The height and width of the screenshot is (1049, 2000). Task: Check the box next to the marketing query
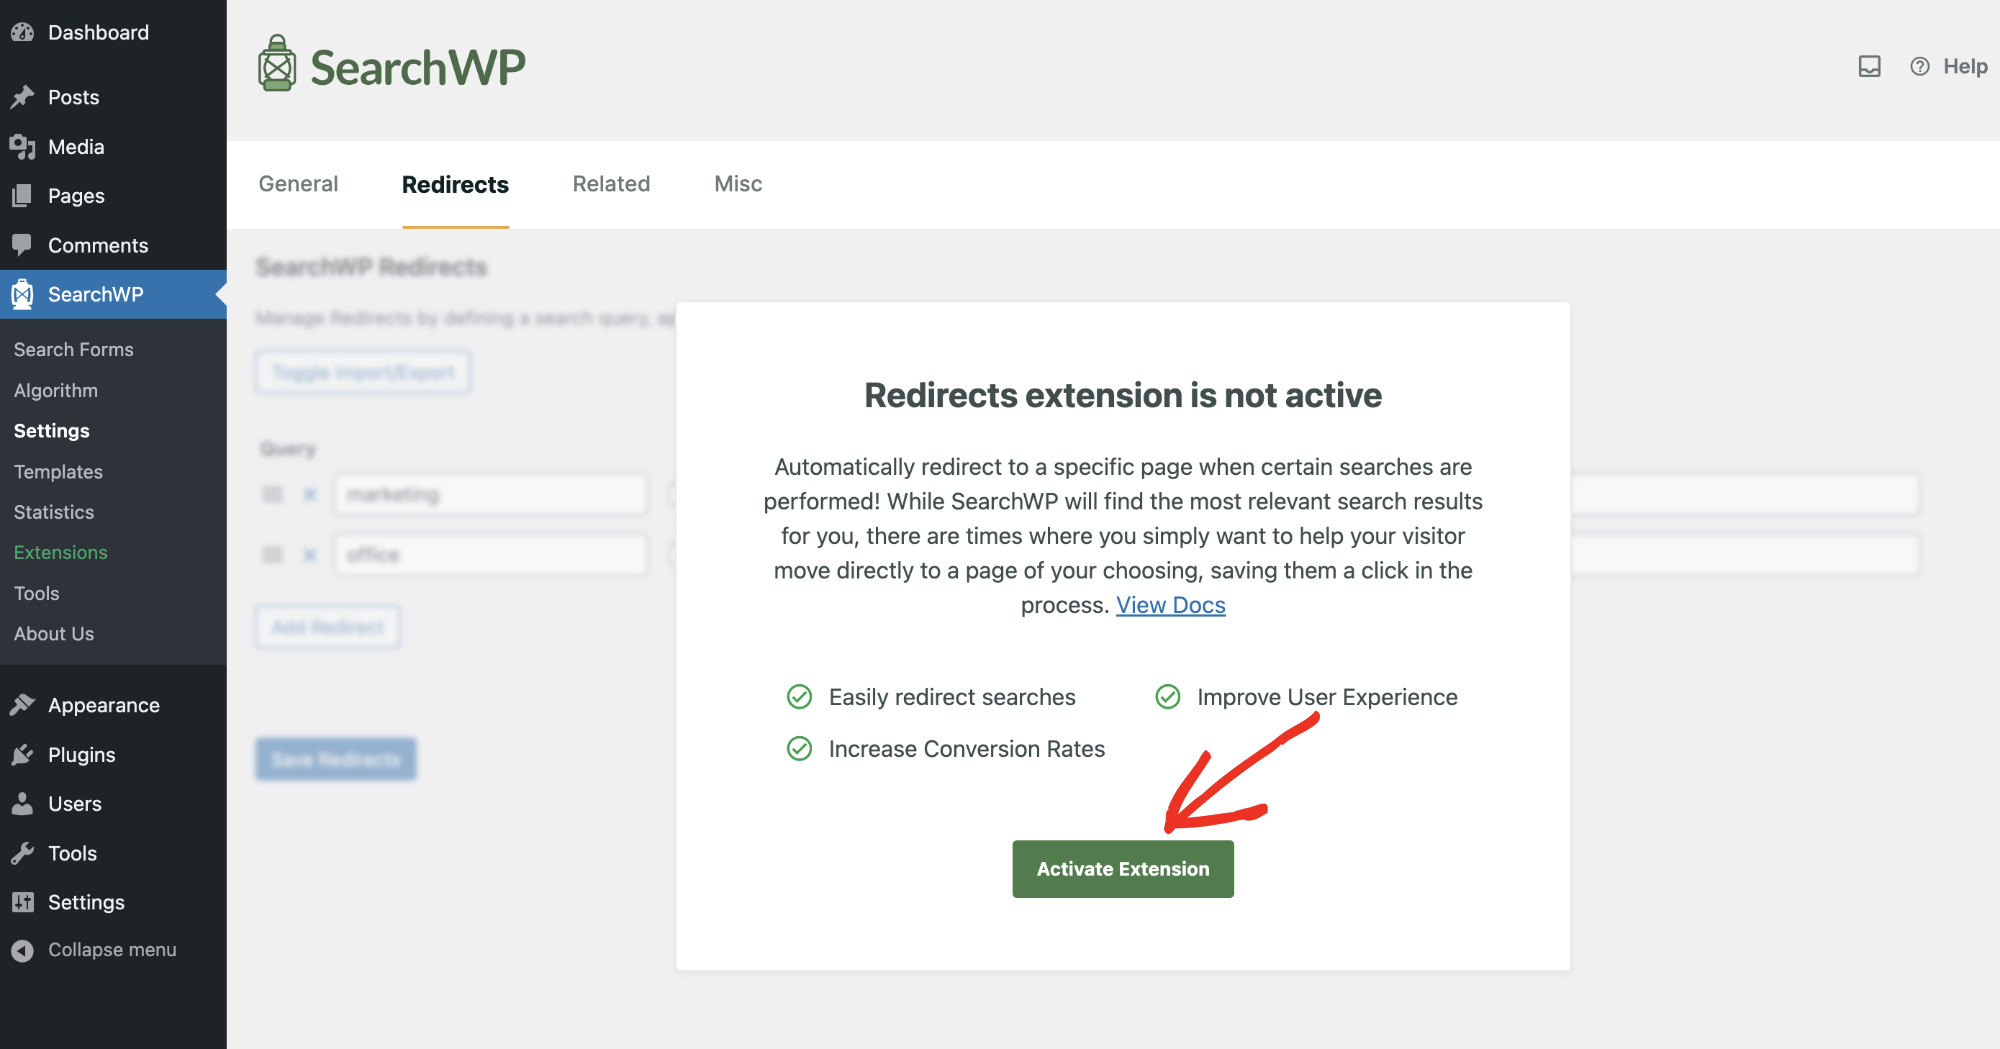(x=272, y=493)
